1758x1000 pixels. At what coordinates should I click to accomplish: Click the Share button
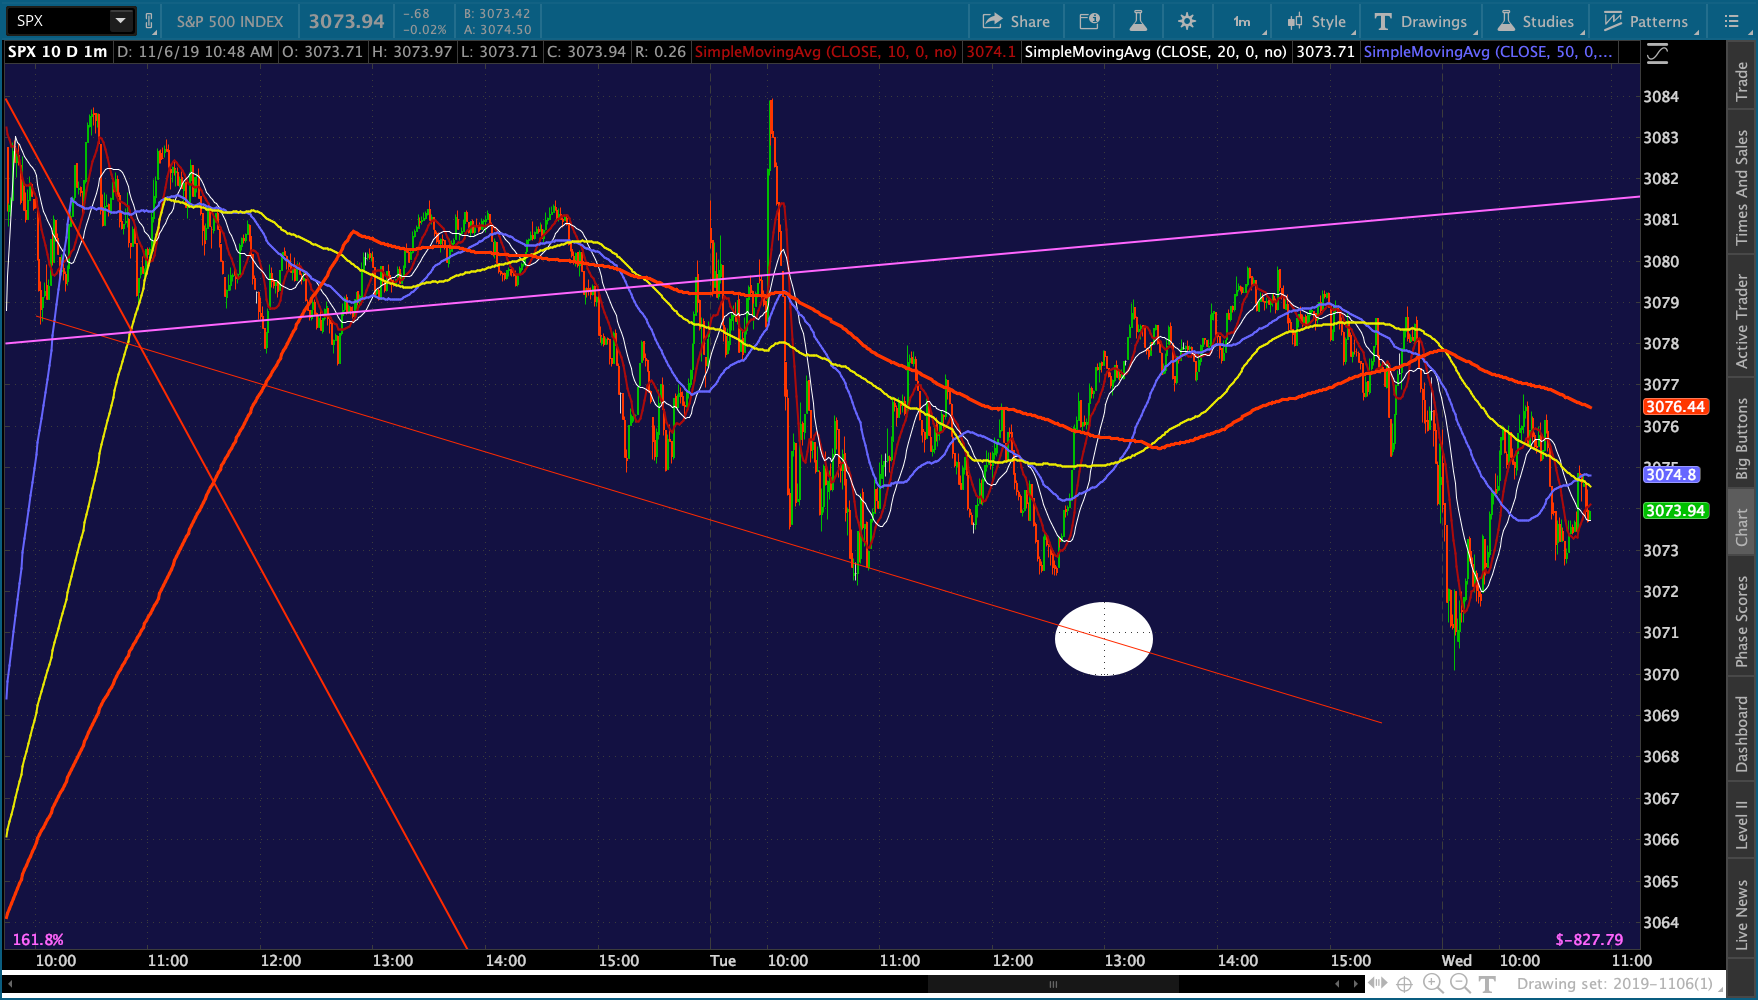[x=1016, y=21]
